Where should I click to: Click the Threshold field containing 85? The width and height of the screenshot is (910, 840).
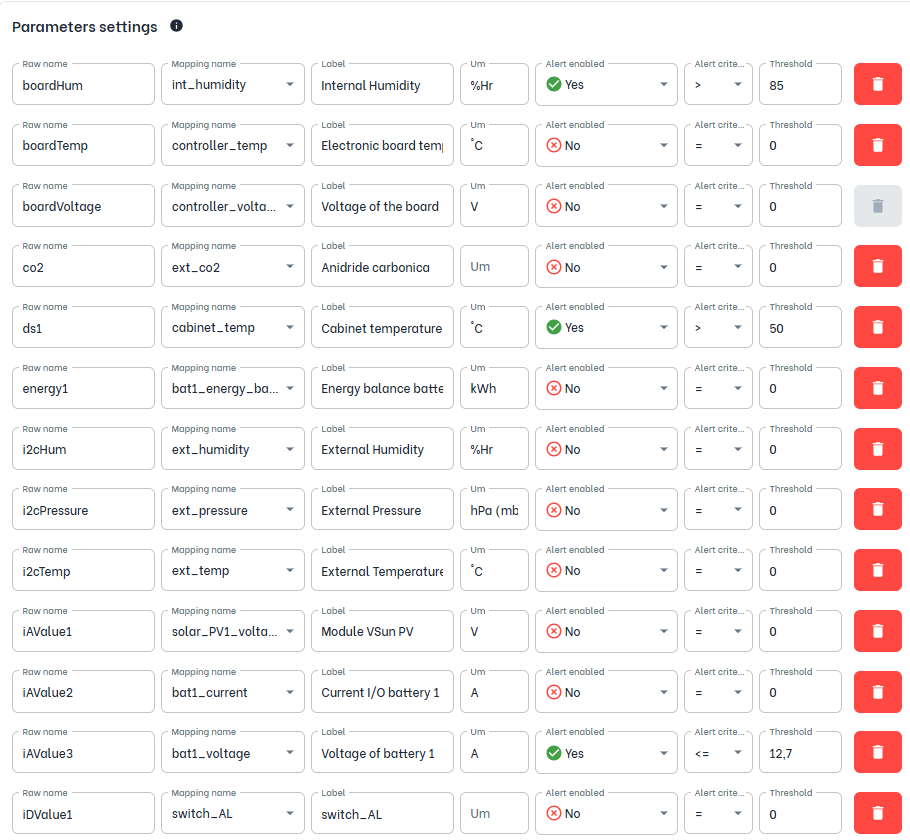point(800,84)
